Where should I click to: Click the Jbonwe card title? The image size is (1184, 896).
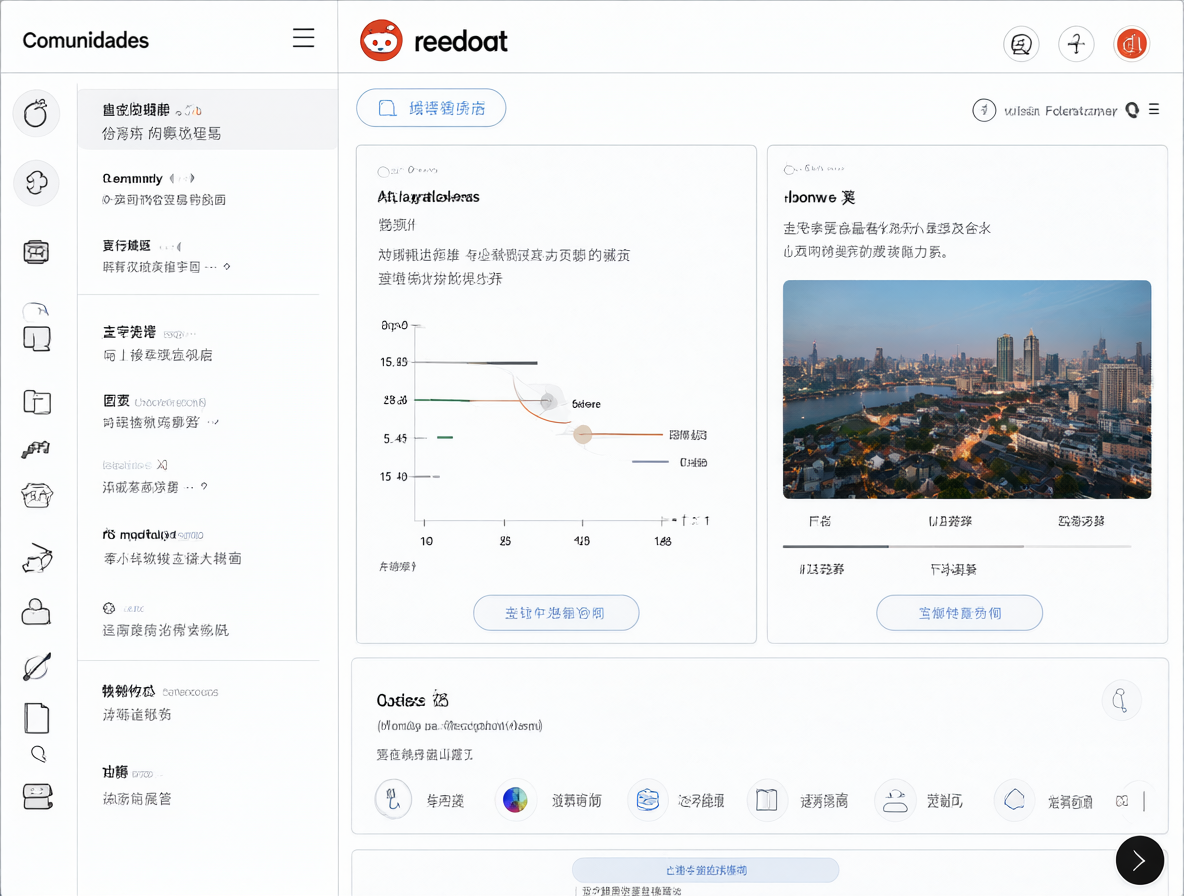[819, 198]
